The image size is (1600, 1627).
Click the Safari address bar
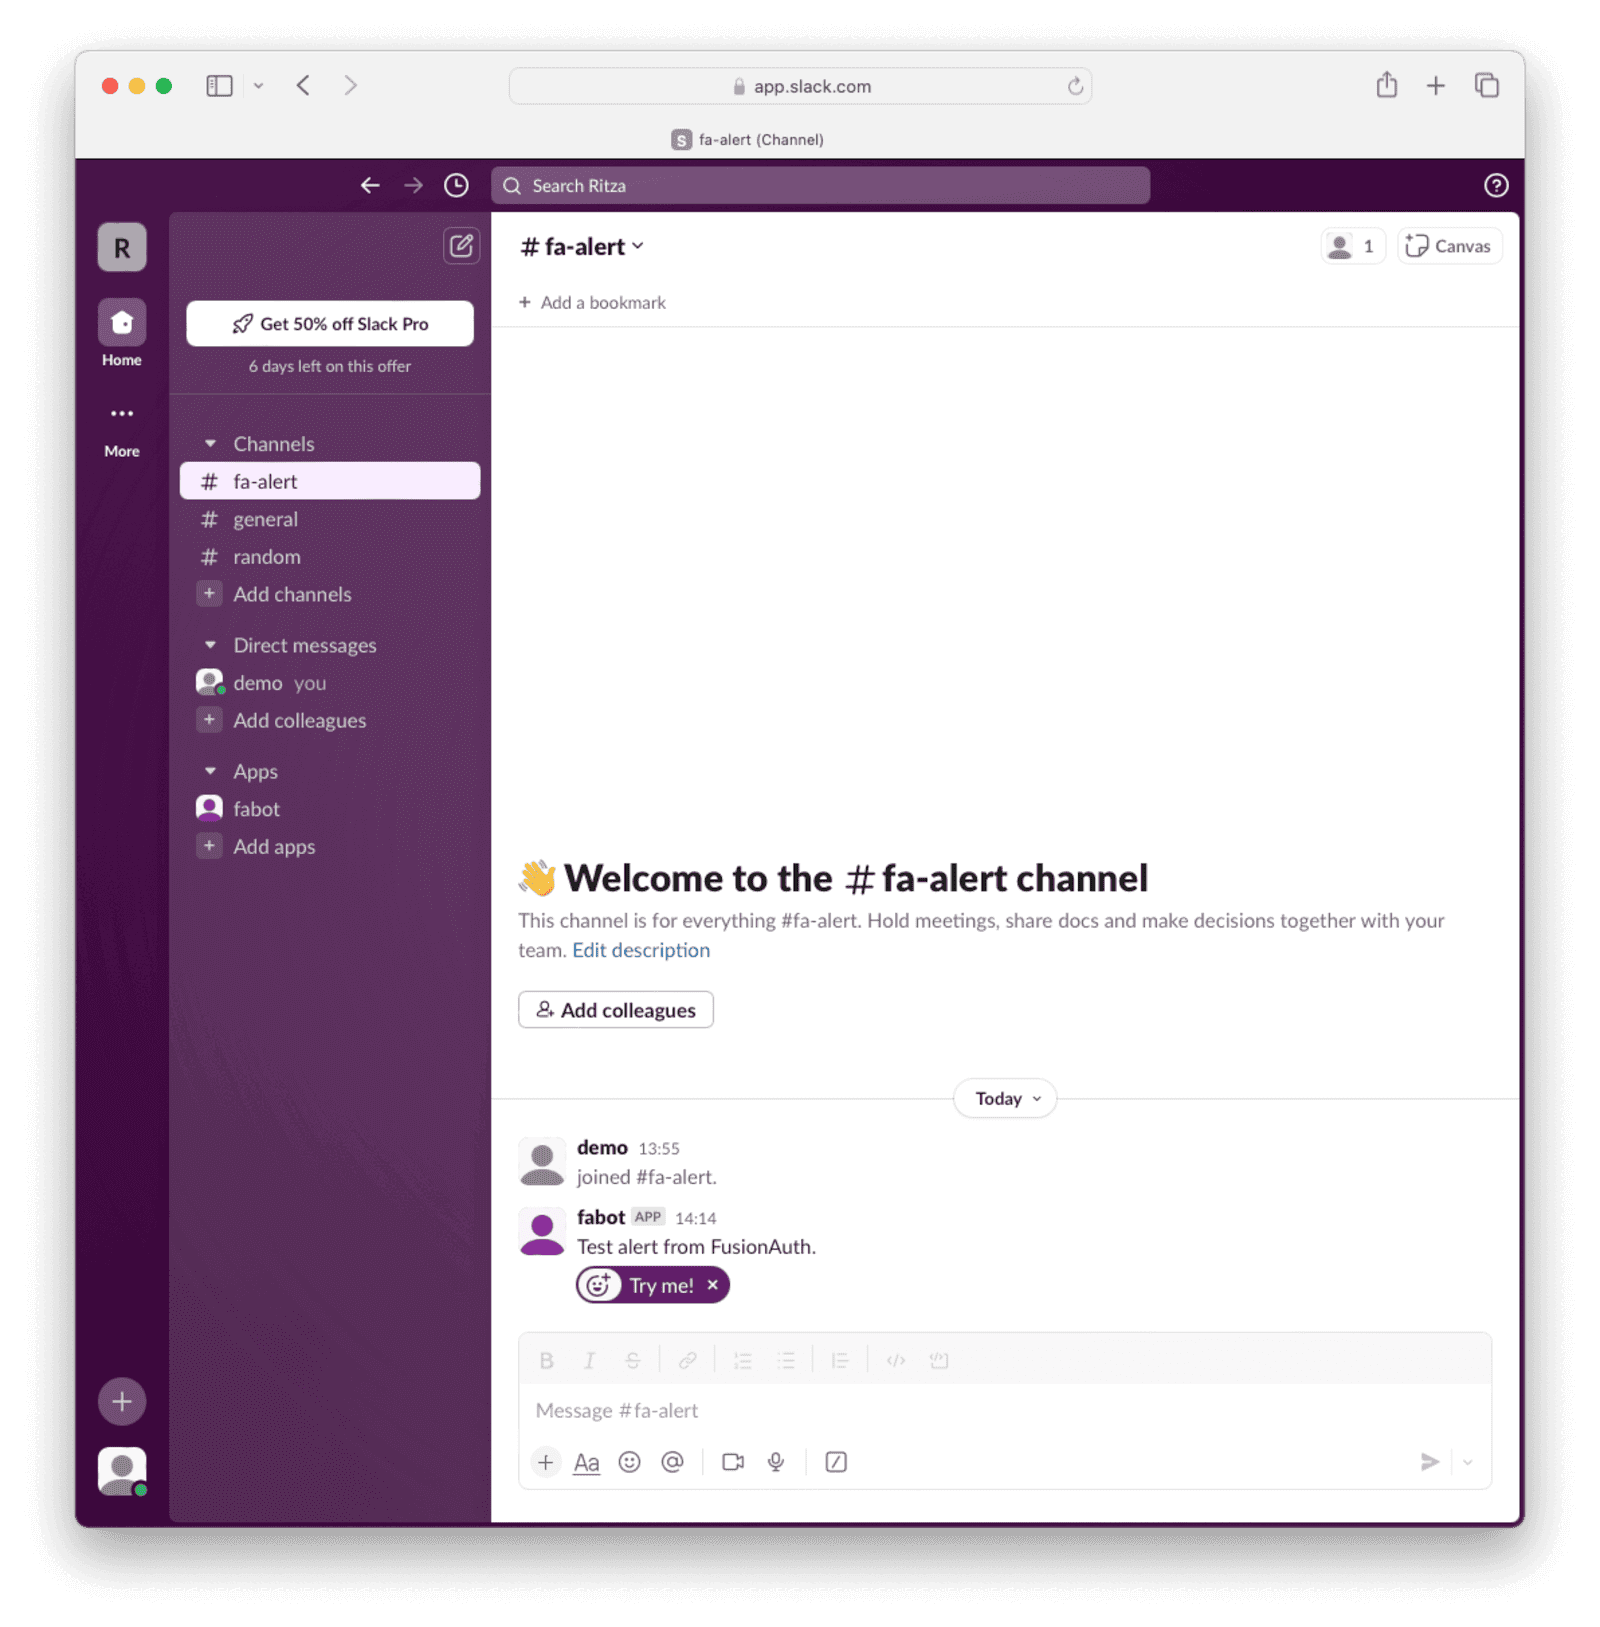[800, 86]
